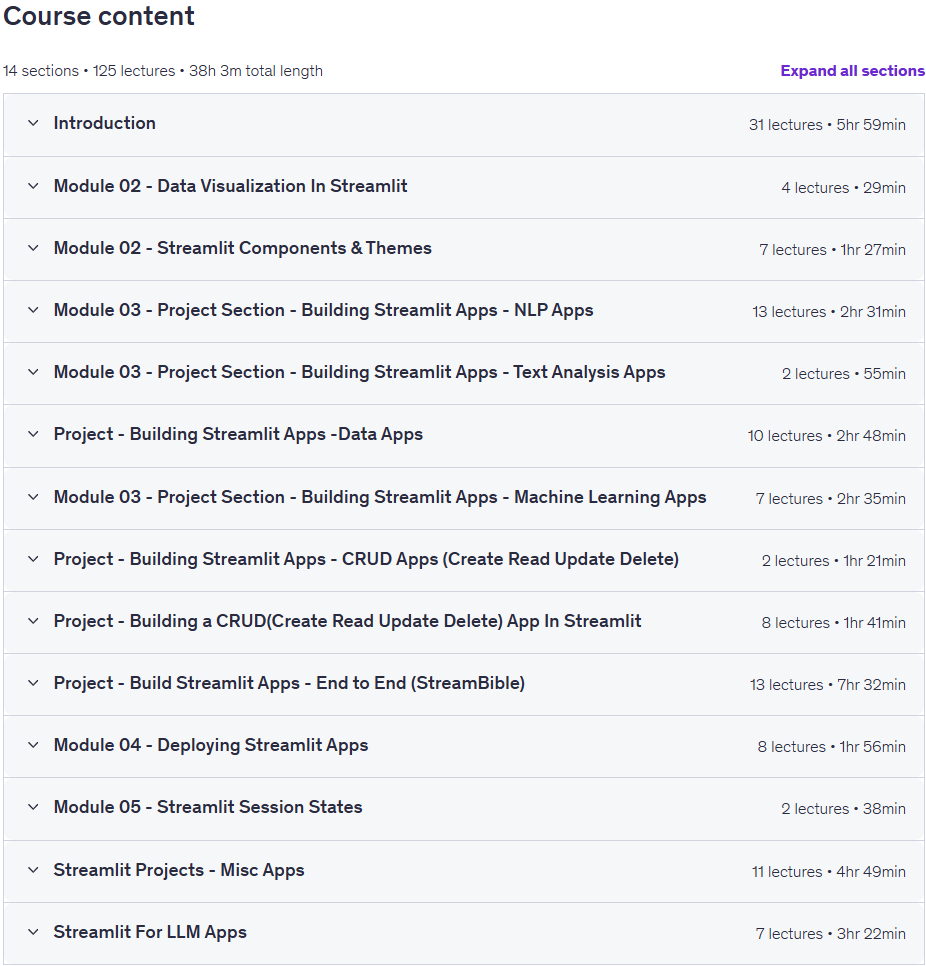Expand chevron for CRUD Apps (Create Read Update Delete)

(33, 559)
